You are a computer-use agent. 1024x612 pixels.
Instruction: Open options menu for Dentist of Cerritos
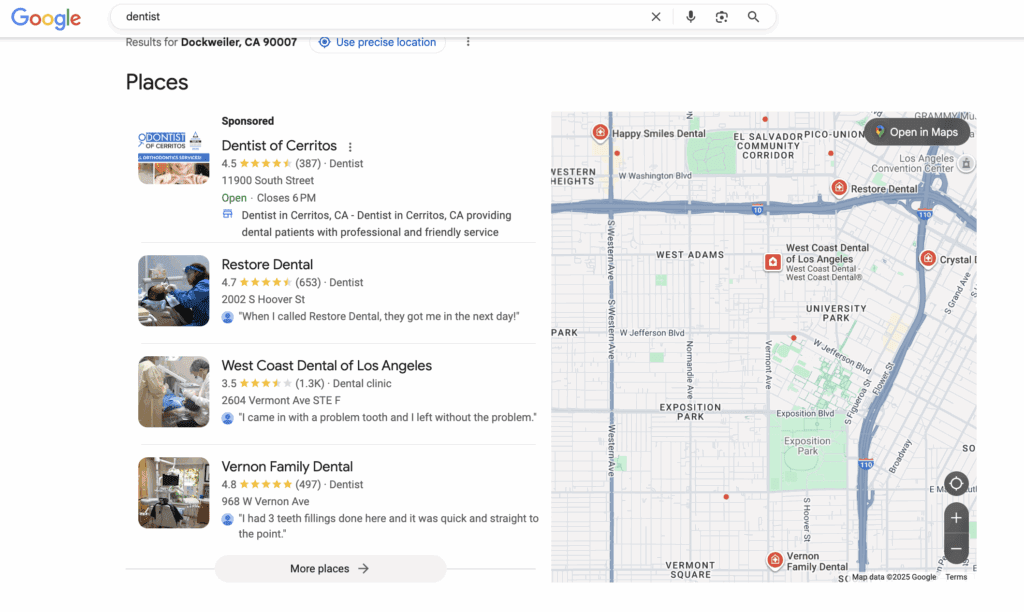pos(350,147)
